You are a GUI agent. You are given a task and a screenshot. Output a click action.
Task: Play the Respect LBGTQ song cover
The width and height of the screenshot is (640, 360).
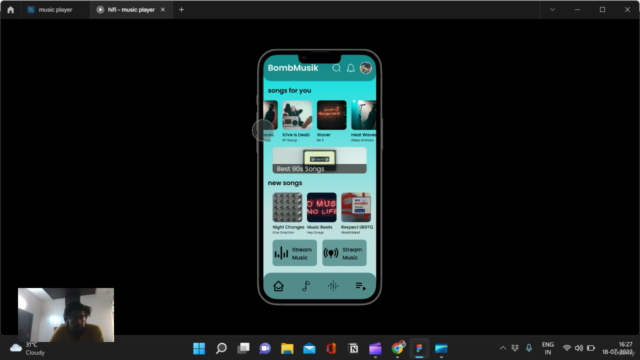point(356,207)
